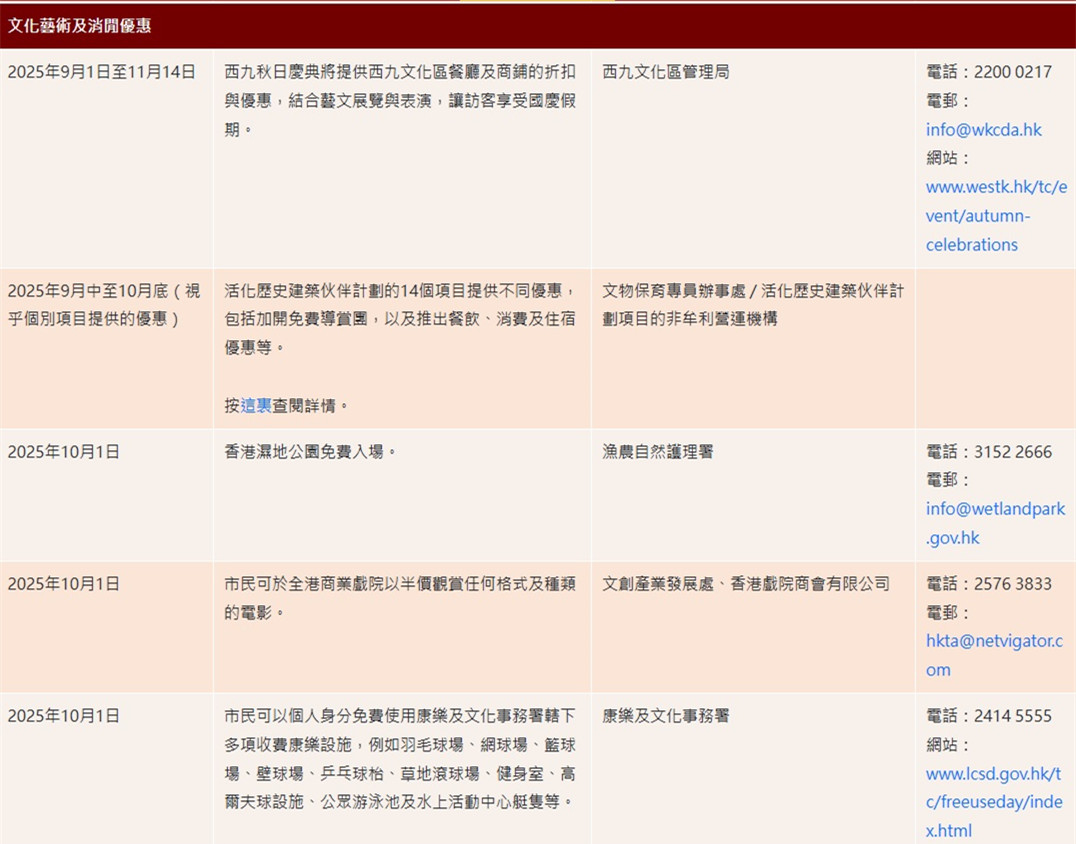The width and height of the screenshot is (1076, 844).
Task: Open the info@wkcda.hk email link
Action: [983, 130]
